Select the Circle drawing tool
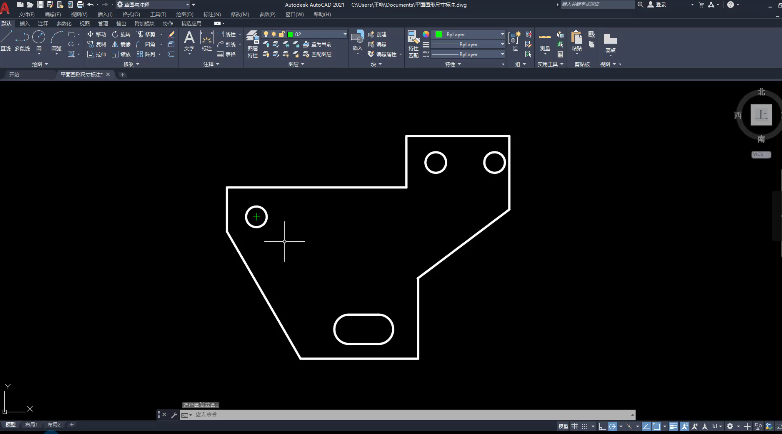This screenshot has width=782, height=434. [x=39, y=40]
